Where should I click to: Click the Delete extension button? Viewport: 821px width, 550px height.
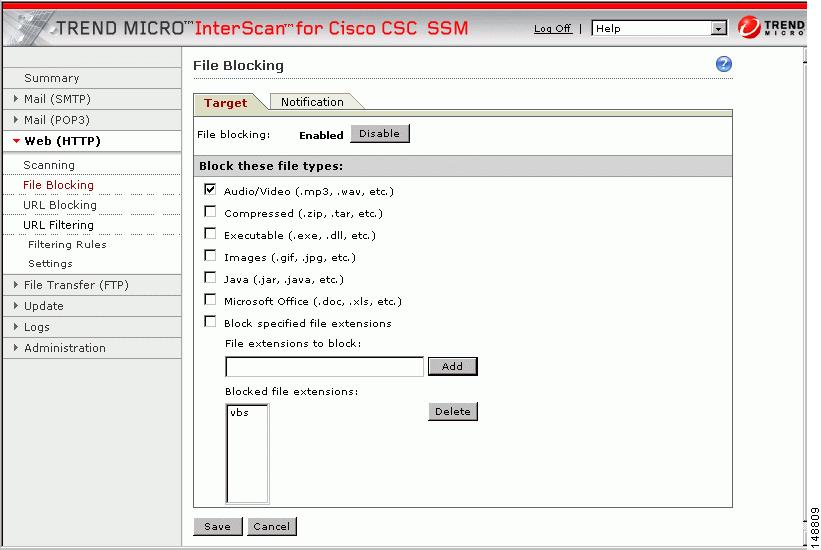coord(452,411)
